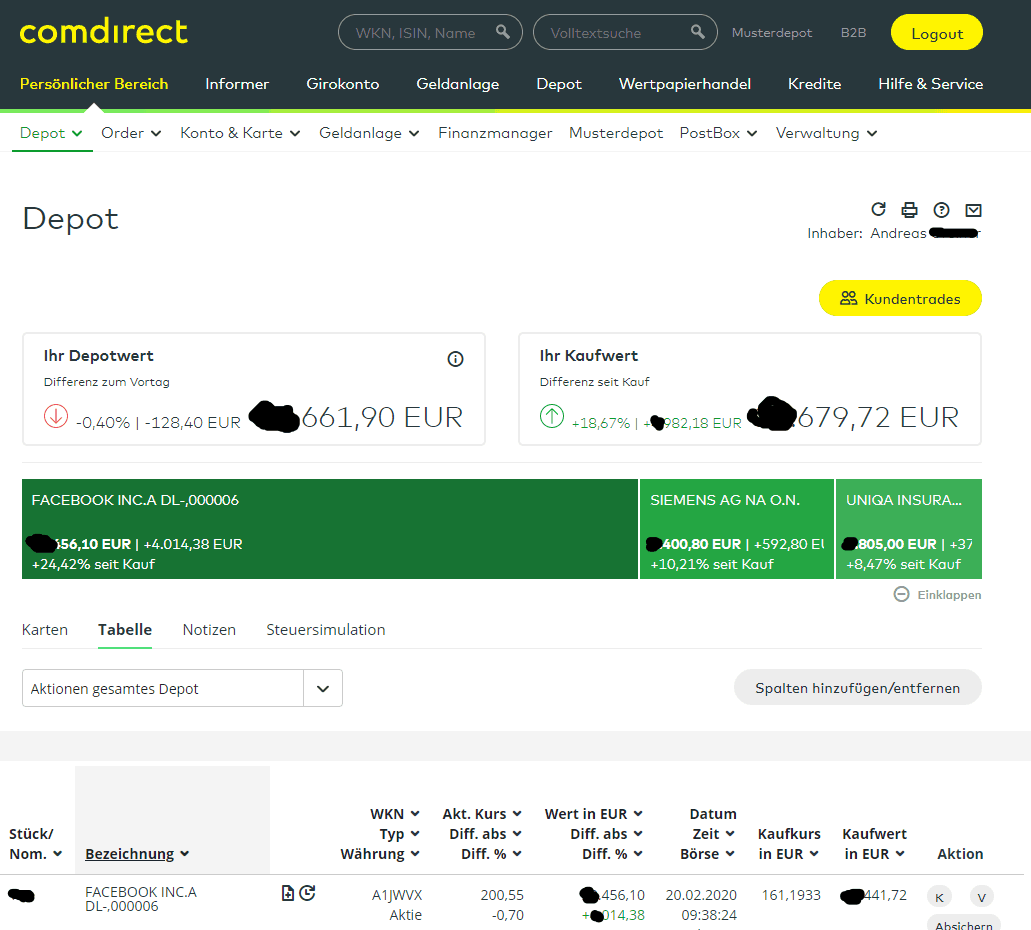Sort by Akt. Kurs column
This screenshot has height=930, width=1031.
coord(482,814)
